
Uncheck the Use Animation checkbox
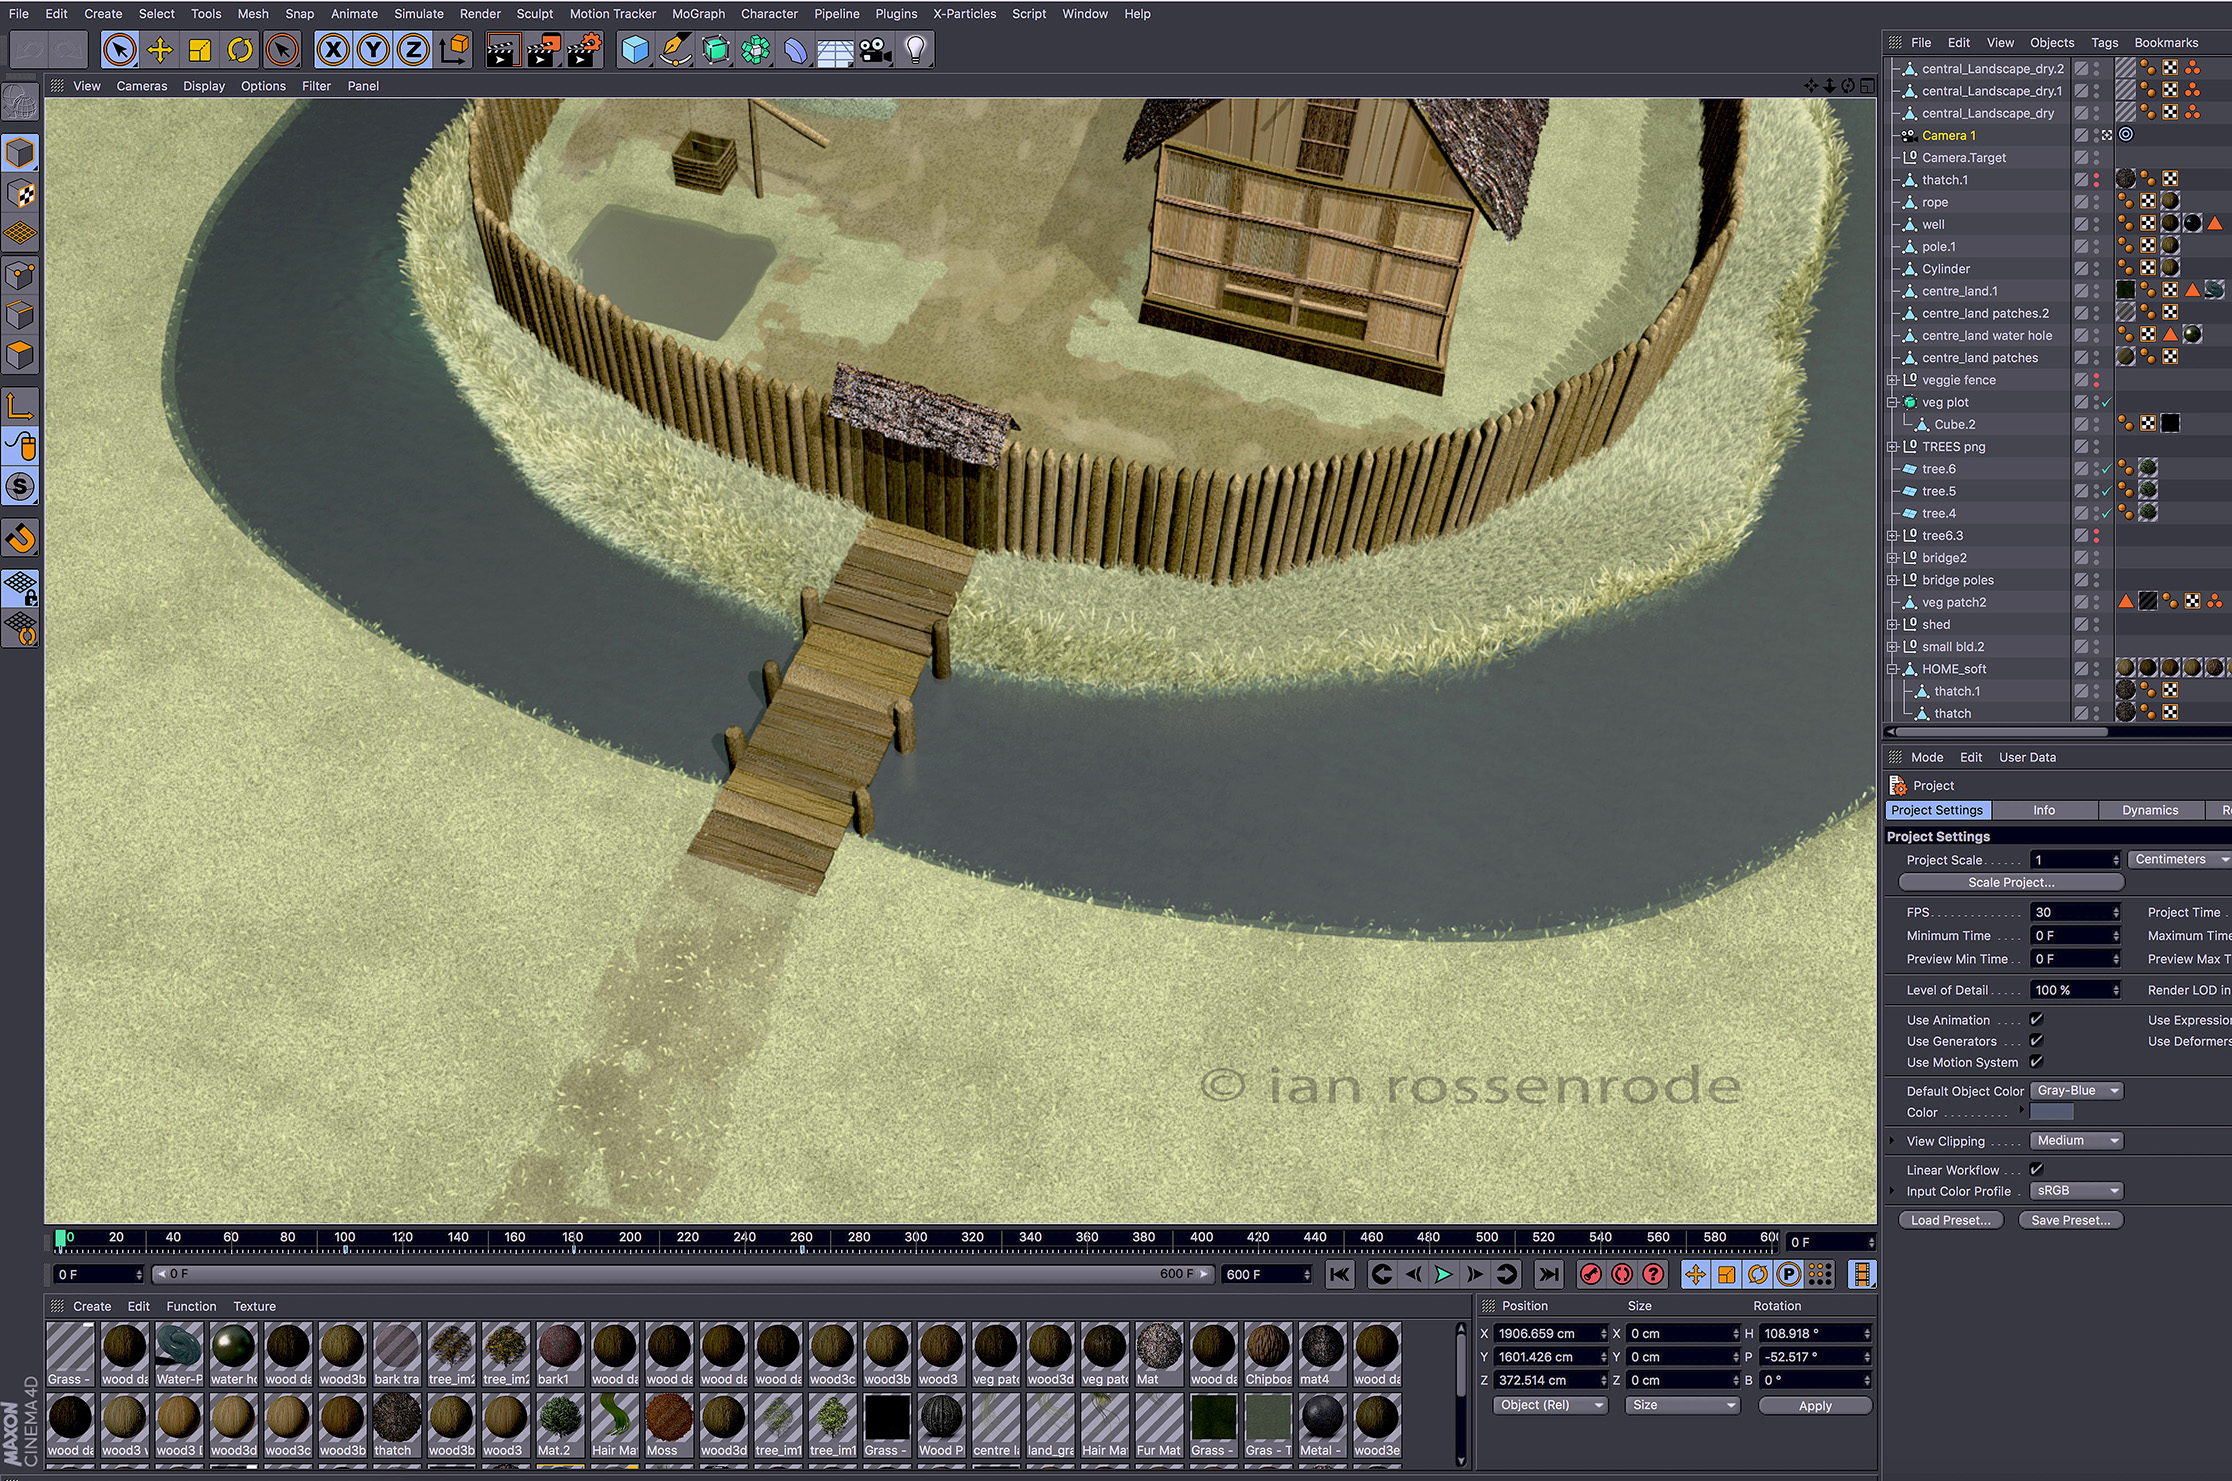click(x=2036, y=1019)
